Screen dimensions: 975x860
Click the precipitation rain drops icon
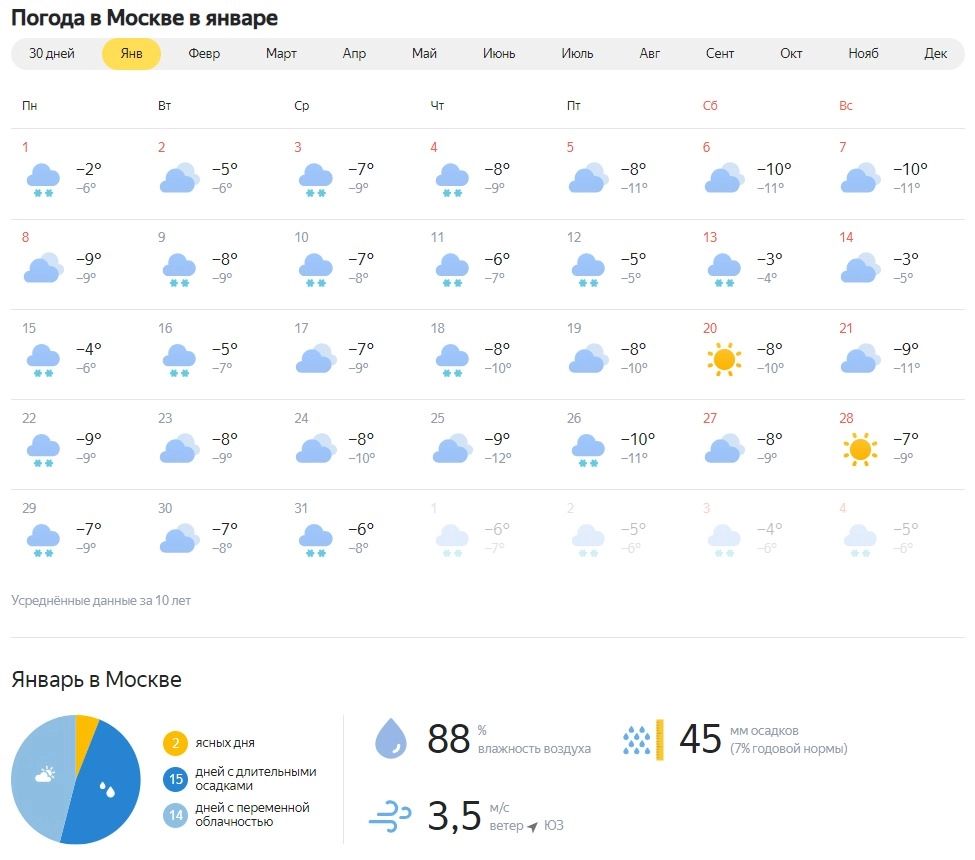pos(636,740)
